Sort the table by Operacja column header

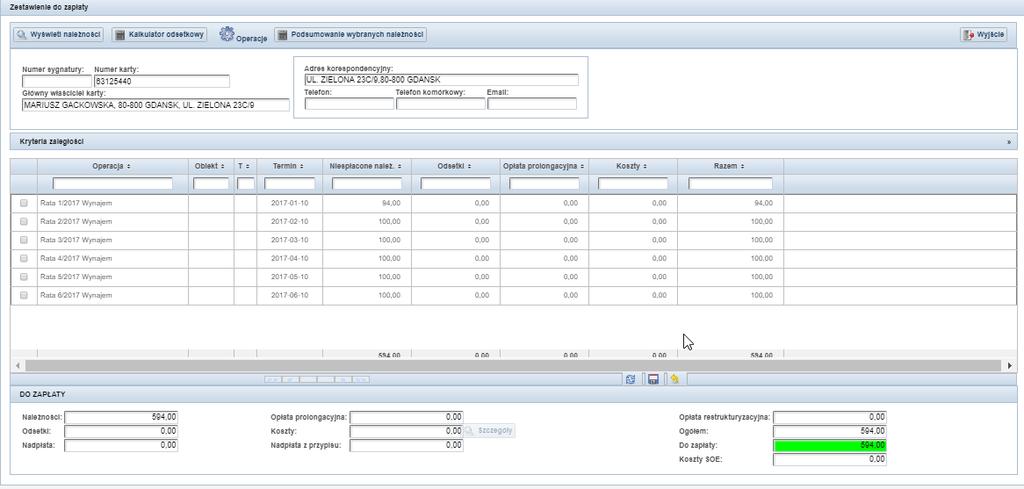[112, 166]
